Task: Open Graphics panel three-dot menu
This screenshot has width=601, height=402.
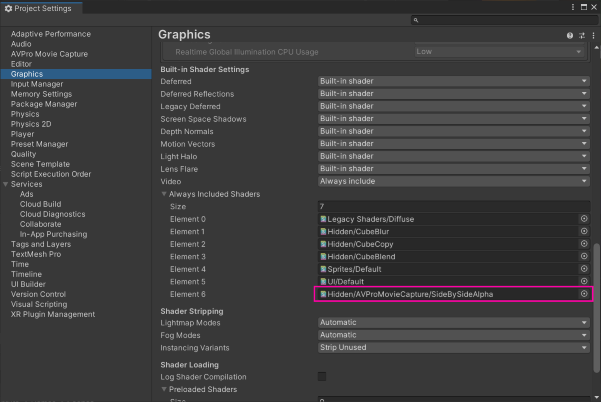Action: coord(593,36)
